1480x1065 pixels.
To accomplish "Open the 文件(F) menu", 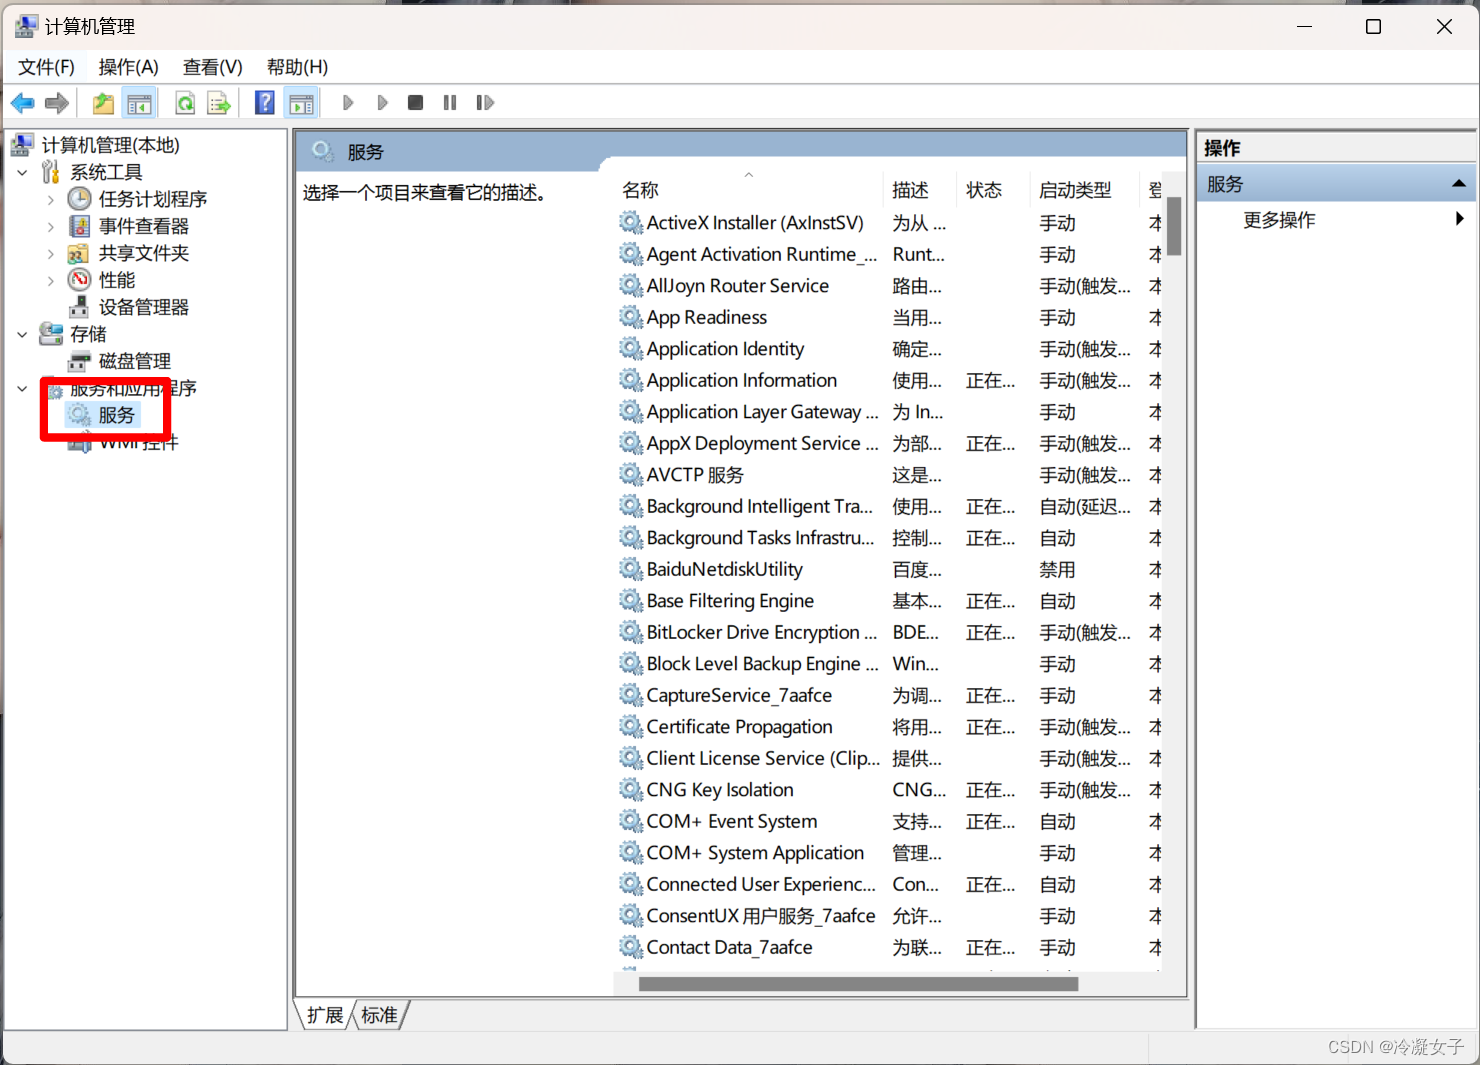I will click(x=46, y=67).
